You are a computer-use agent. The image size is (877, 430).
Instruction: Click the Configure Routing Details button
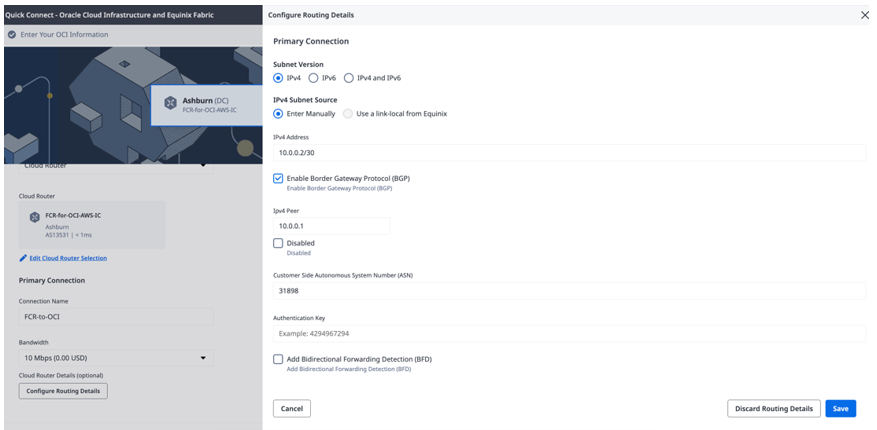point(63,391)
